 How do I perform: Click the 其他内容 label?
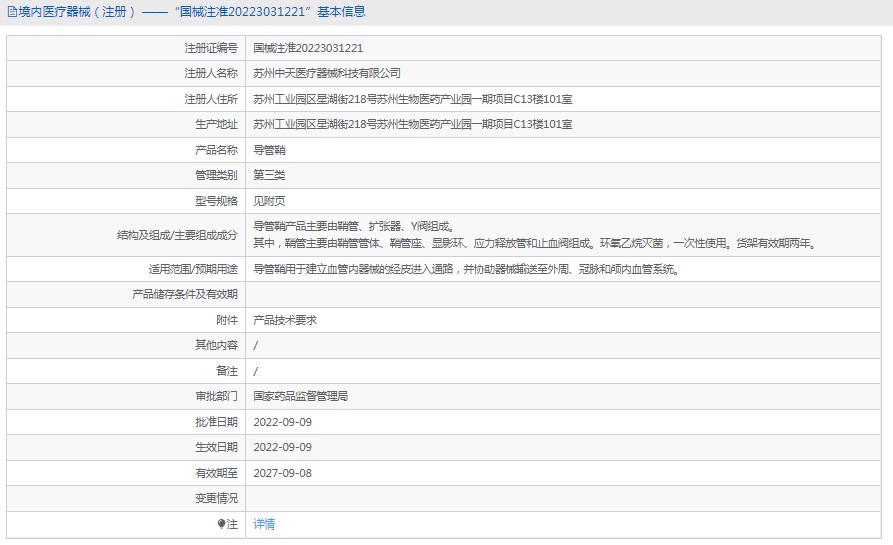pos(216,345)
